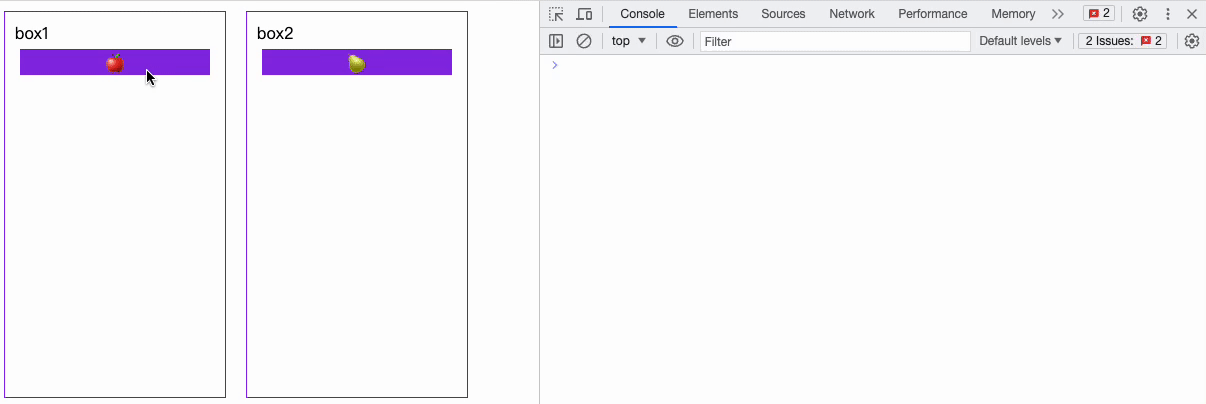Screen dimensions: 1206x404
Task: Open the Performance tab
Action: (933, 14)
